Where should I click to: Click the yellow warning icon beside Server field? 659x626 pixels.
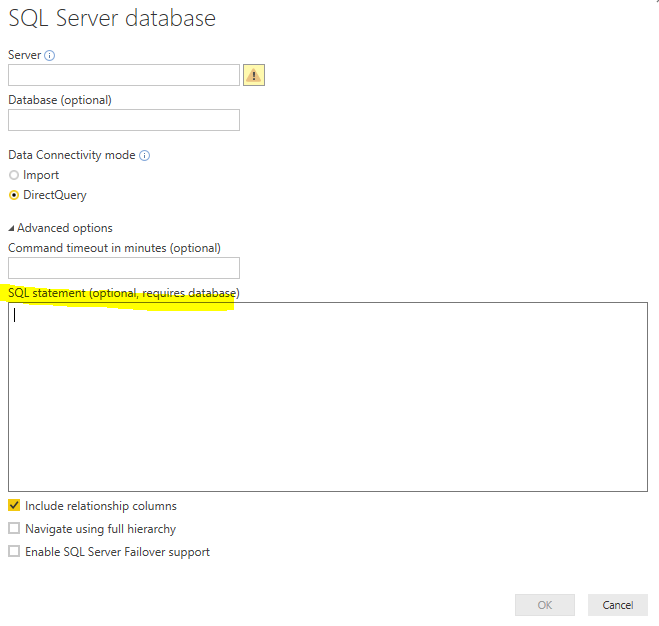tap(254, 75)
